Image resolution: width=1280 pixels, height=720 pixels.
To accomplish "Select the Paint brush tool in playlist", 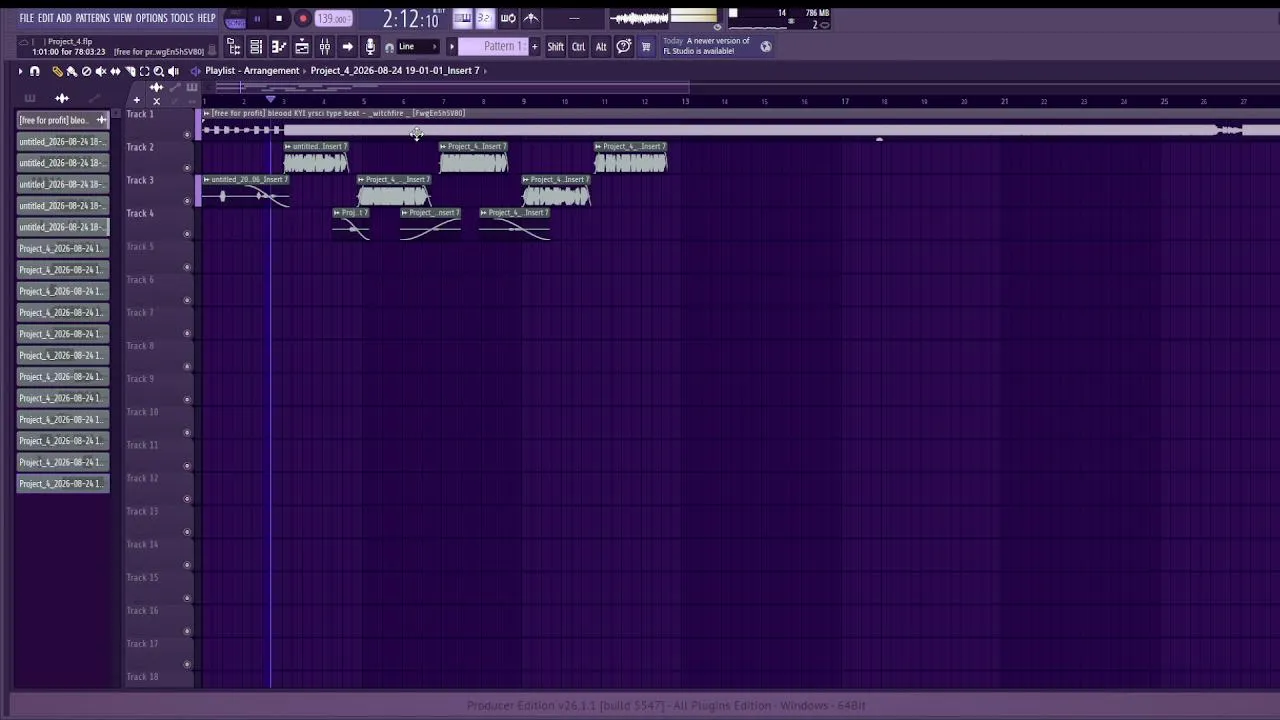I will pyautogui.click(x=71, y=71).
